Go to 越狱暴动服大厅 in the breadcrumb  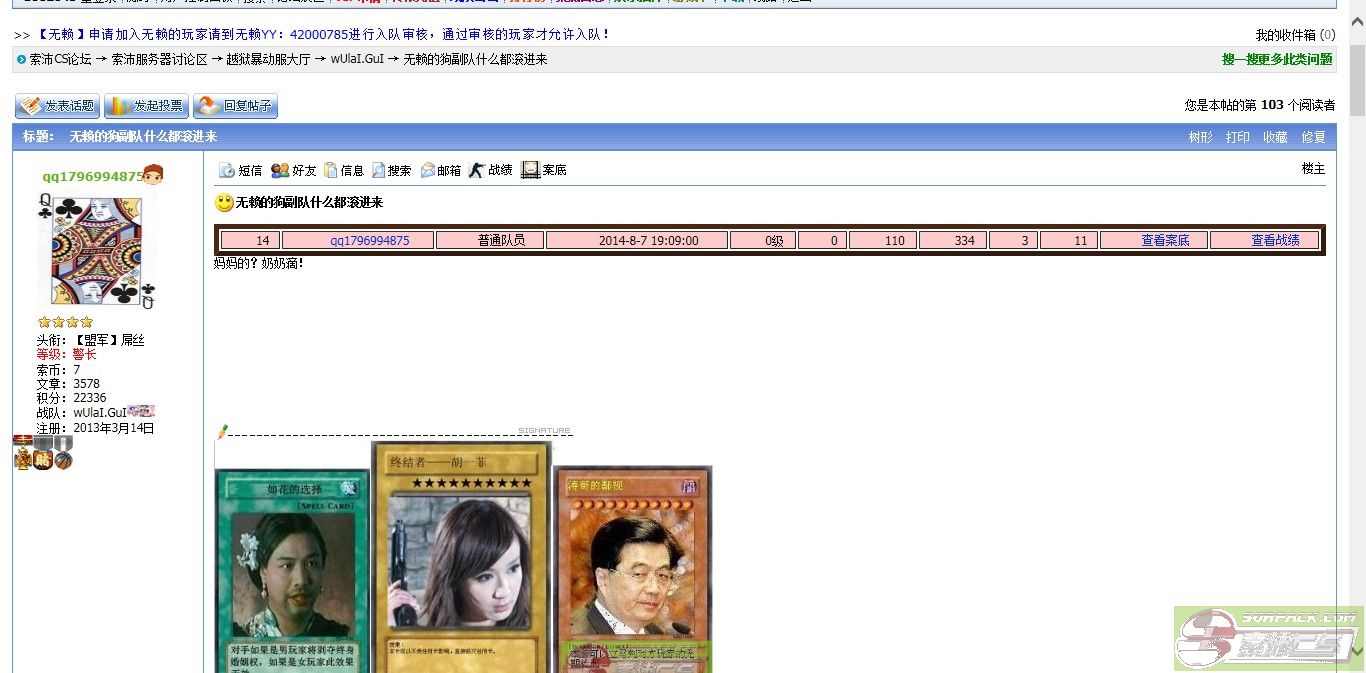[x=269, y=60]
